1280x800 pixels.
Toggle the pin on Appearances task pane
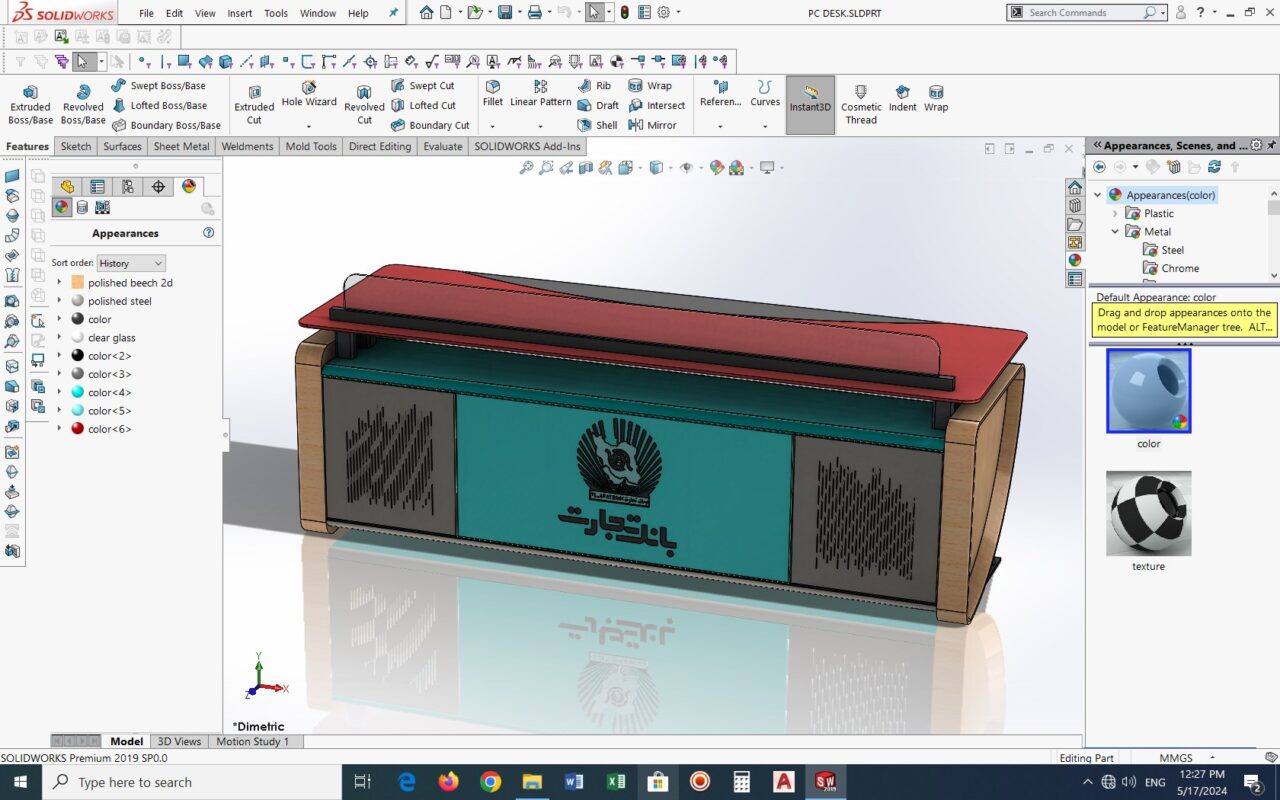point(1273,145)
